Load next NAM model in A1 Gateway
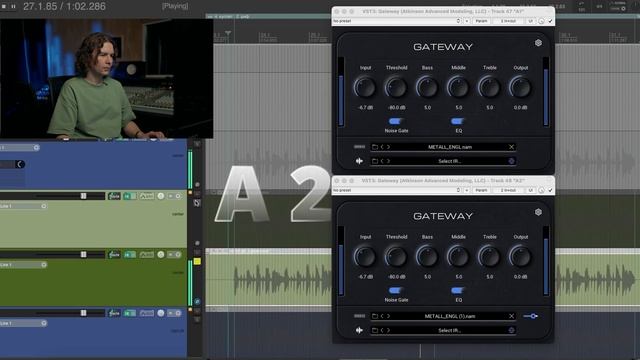 tap(388, 147)
